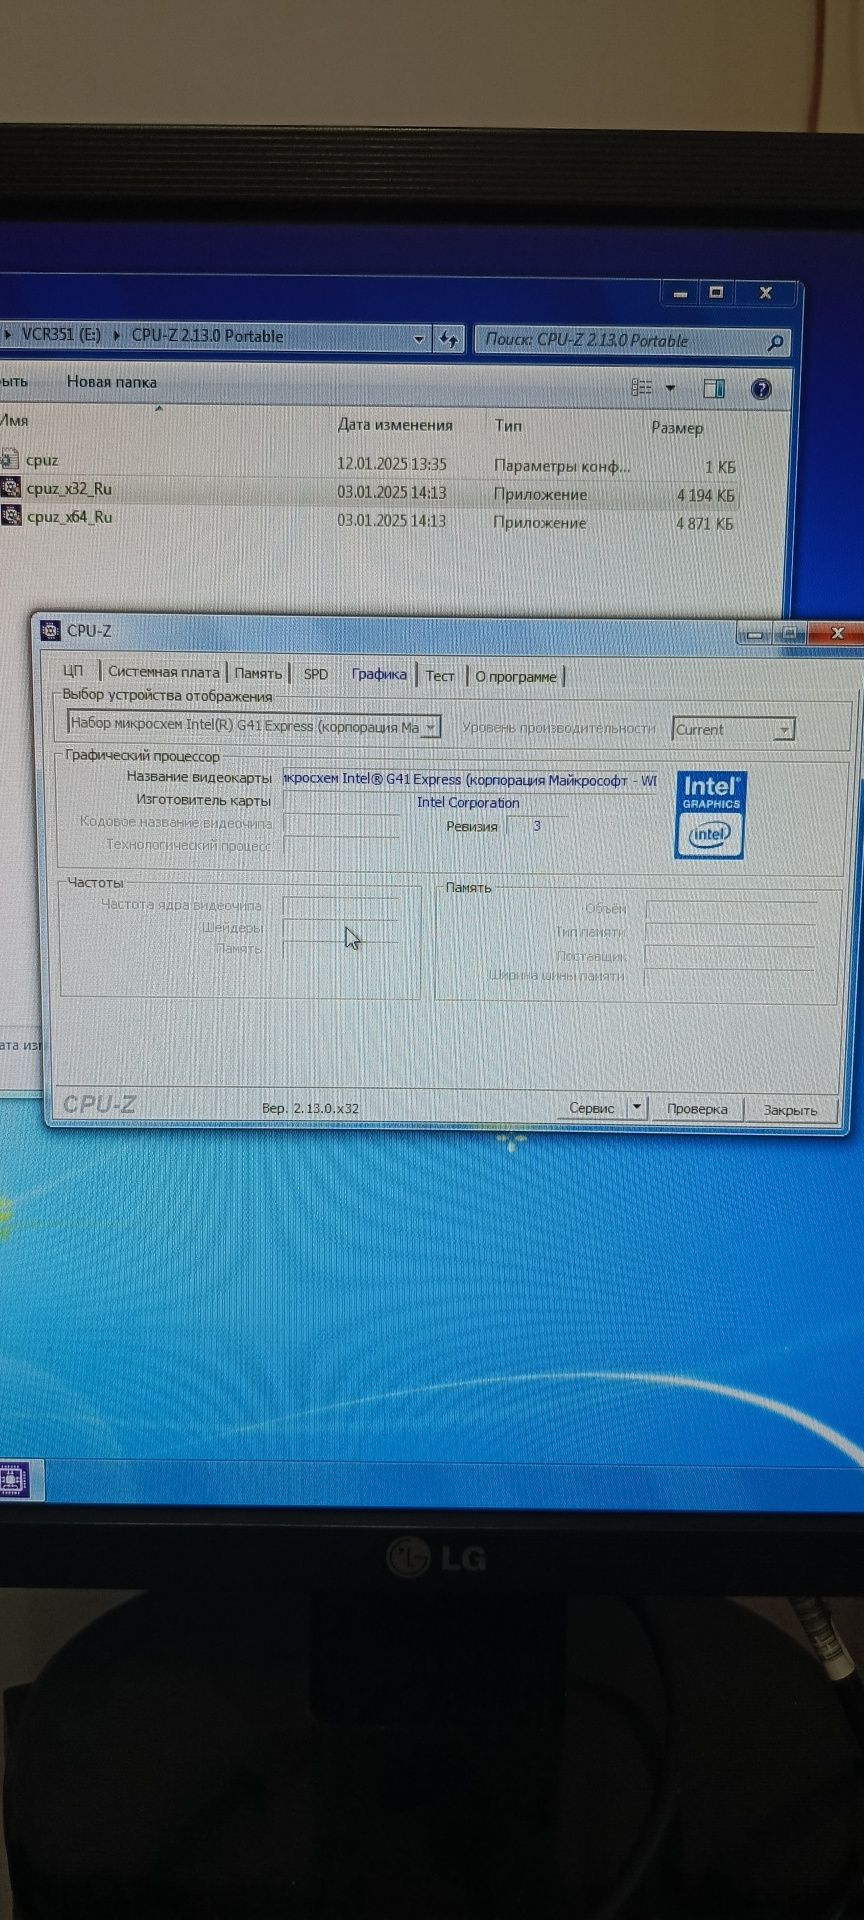Viewport: 864px width, 1920px height.
Task: Click Новая папка in Explorer toolbar
Action: pos(112,382)
